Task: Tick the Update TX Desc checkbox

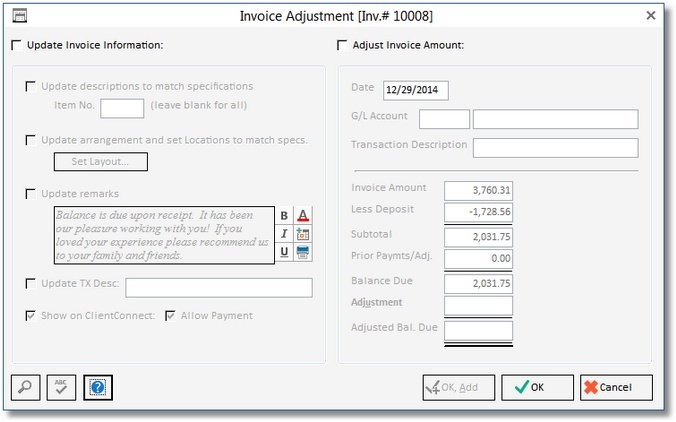Action: pos(31,283)
